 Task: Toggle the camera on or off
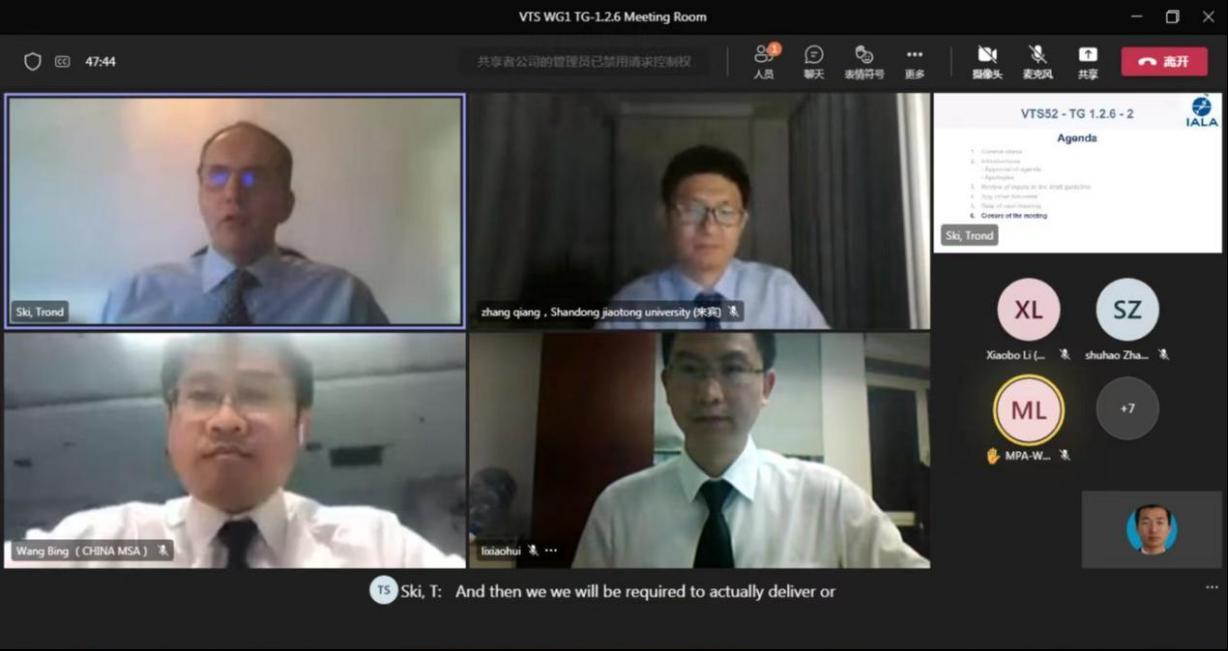click(987, 61)
